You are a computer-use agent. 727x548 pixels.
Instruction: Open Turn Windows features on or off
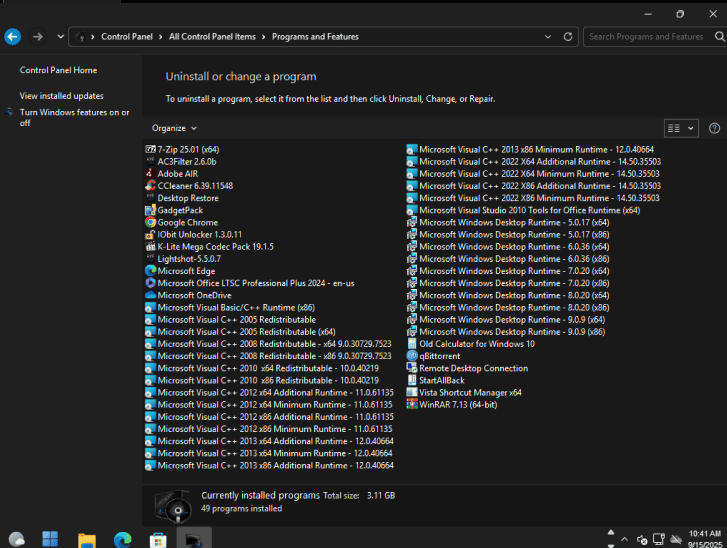pos(74,118)
